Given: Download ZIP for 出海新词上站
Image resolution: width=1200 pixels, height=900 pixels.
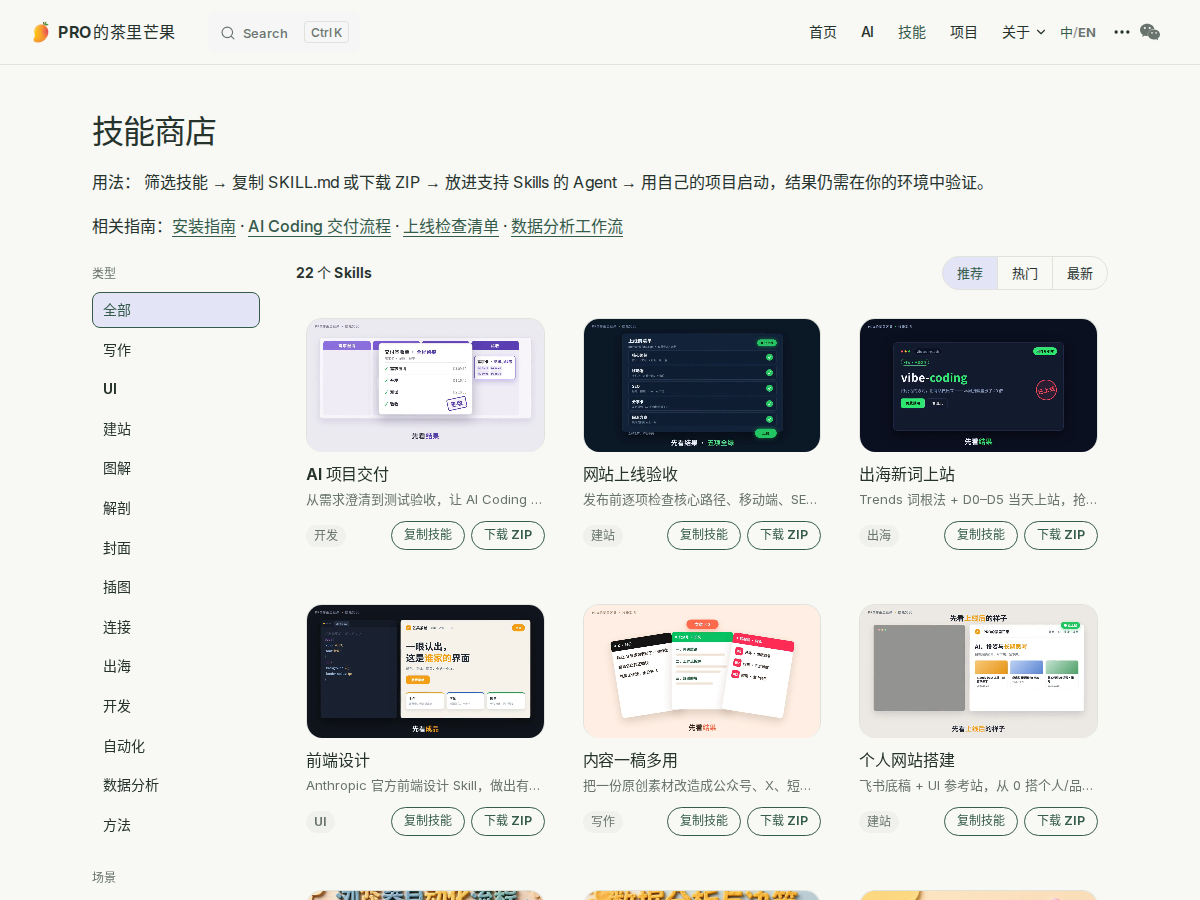Looking at the screenshot, I should (x=1061, y=535).
